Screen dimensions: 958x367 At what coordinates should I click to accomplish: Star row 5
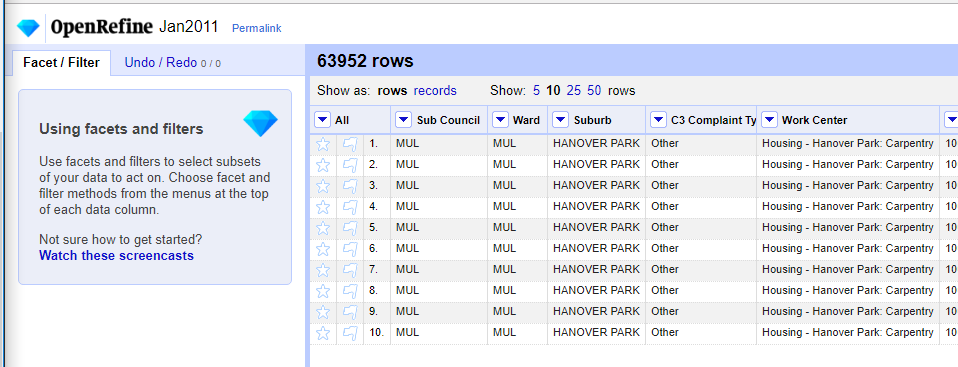pyautogui.click(x=323, y=228)
